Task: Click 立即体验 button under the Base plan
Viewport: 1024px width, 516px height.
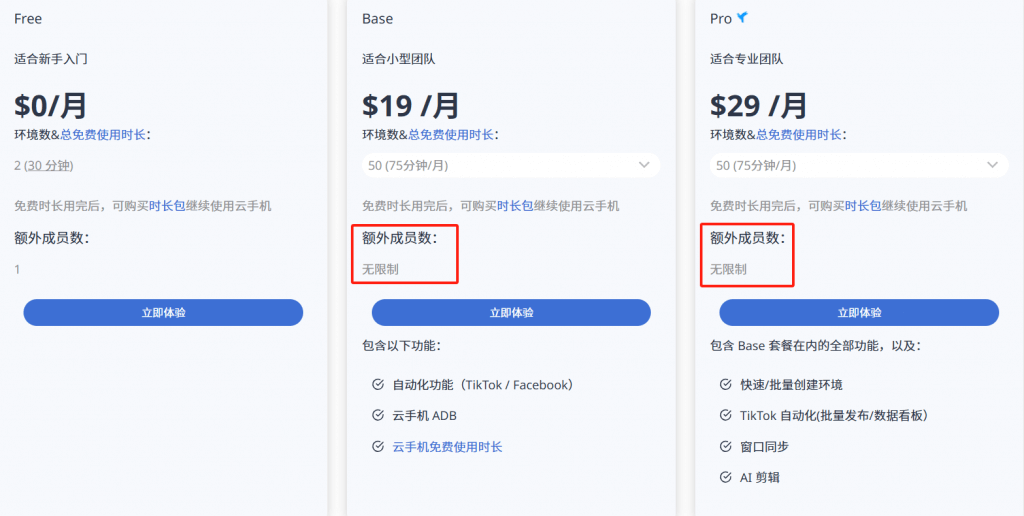Action: click(511, 312)
